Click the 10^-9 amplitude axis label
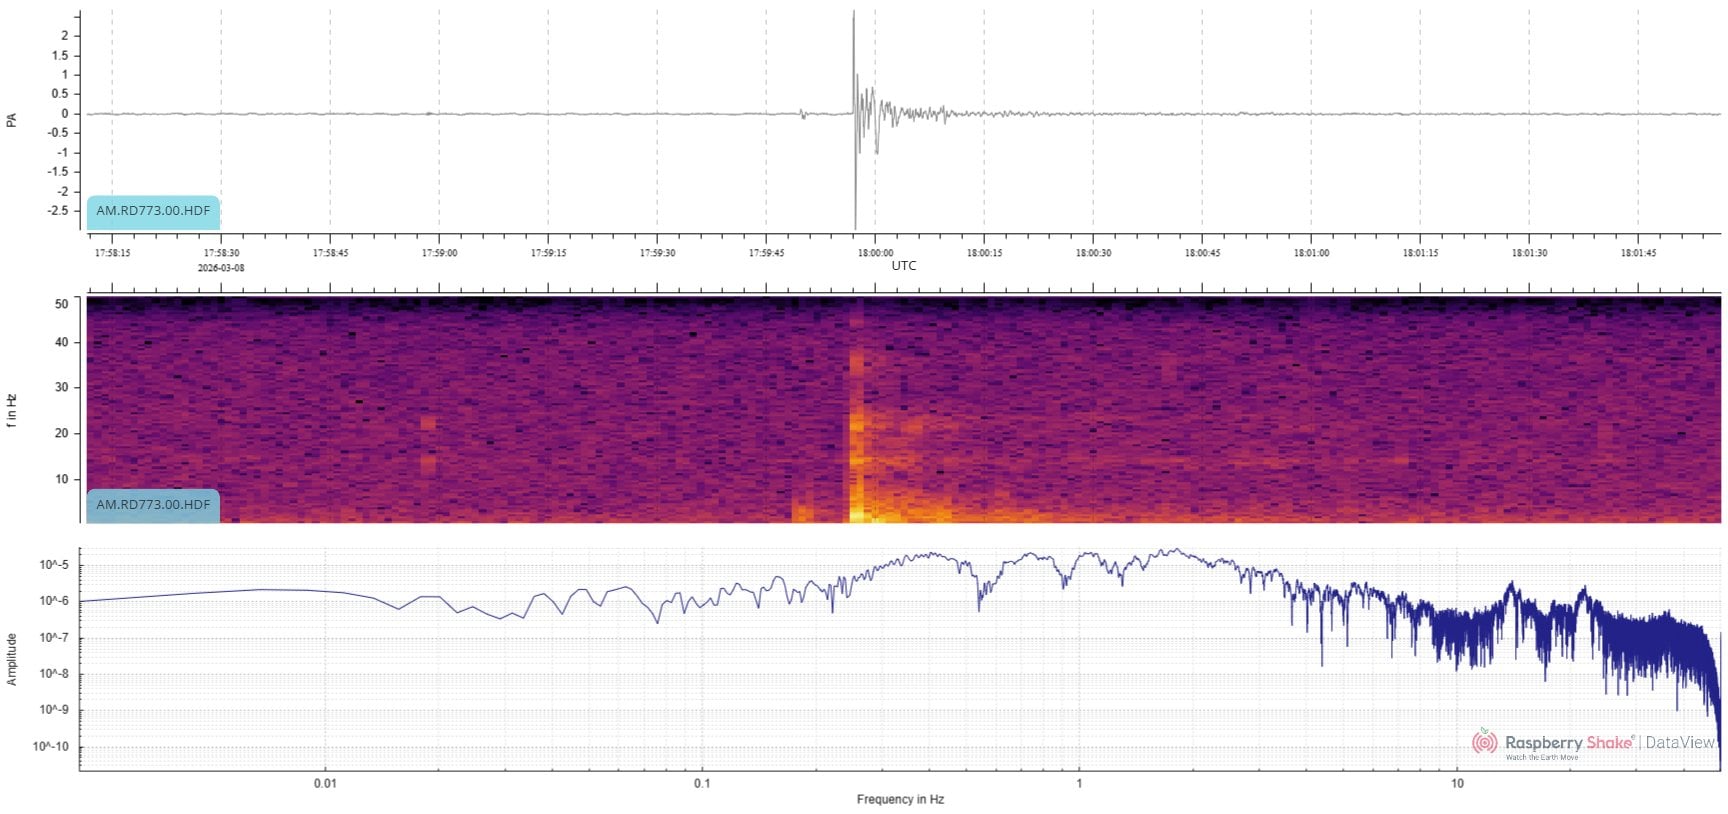Viewport: 1728px width, 814px height. [x=54, y=710]
